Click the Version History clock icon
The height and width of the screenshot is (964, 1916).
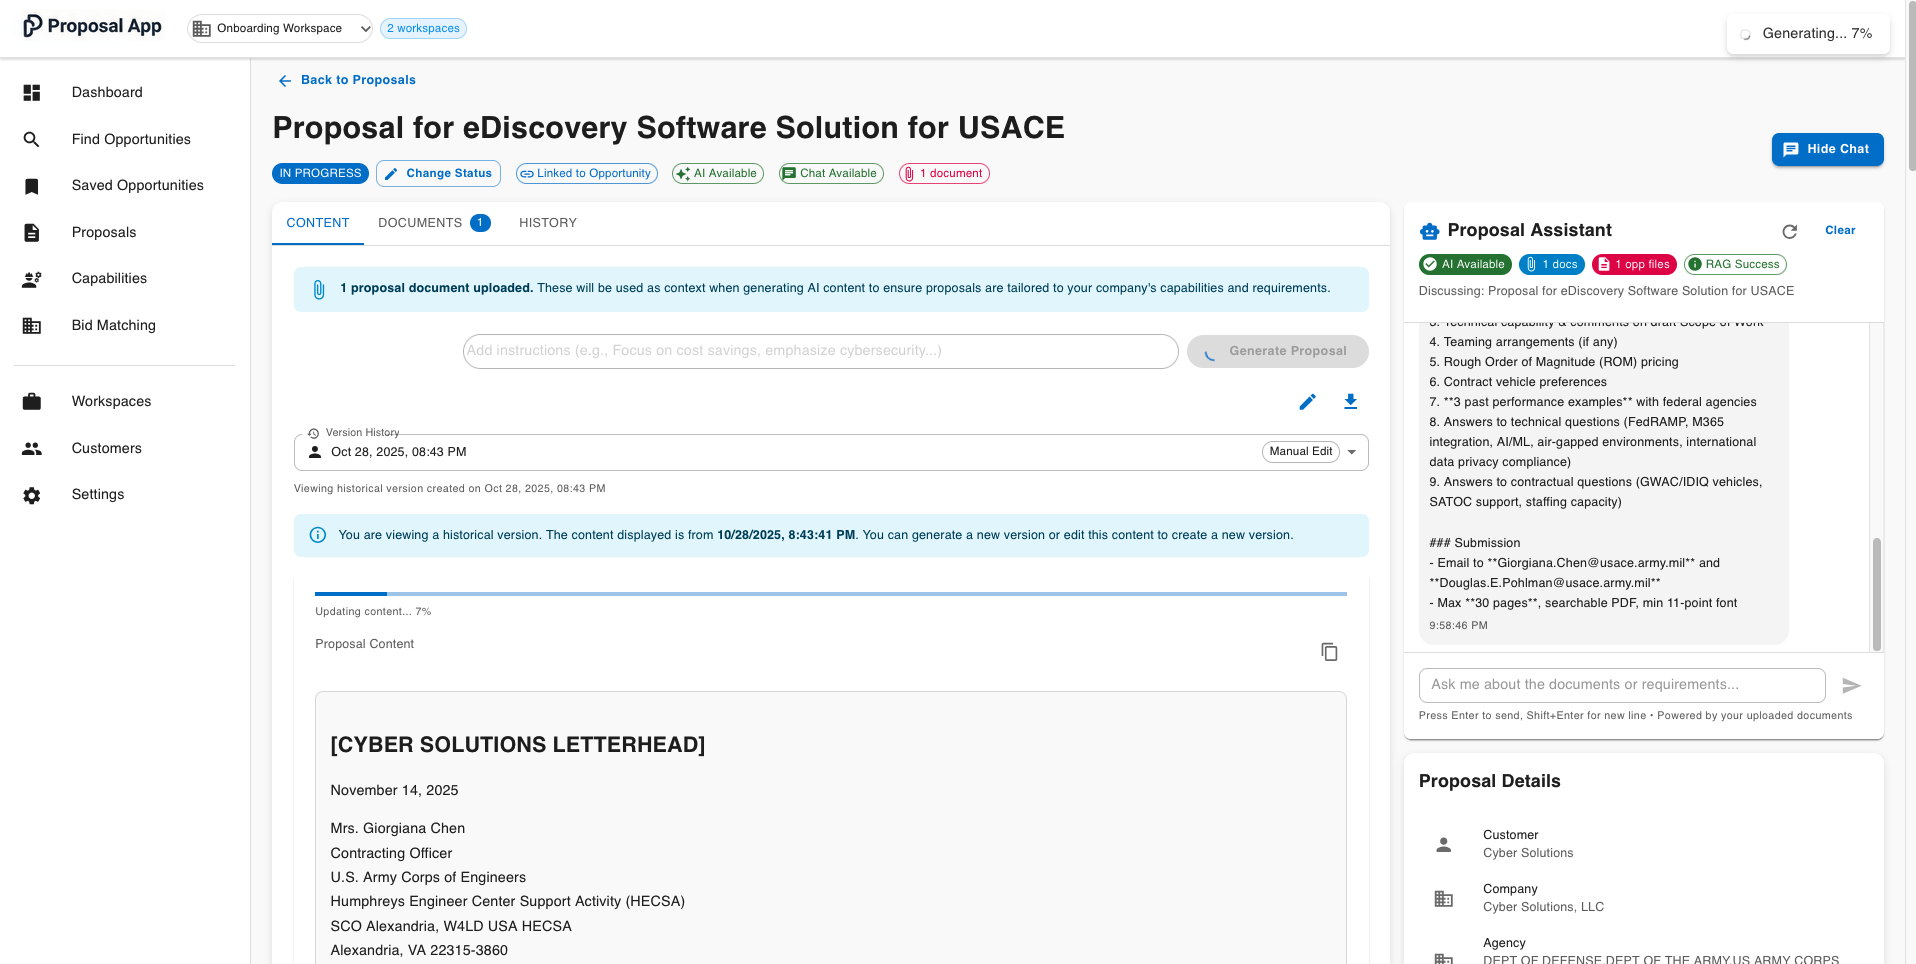click(x=314, y=434)
